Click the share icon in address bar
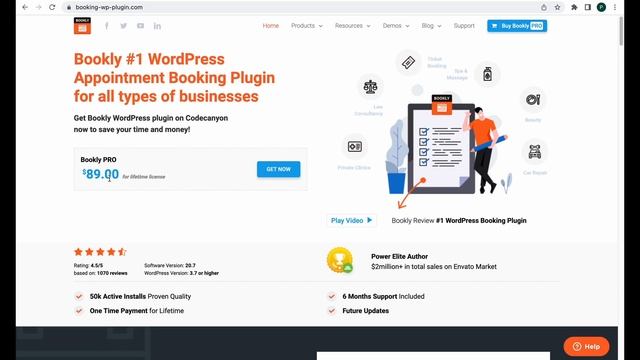This screenshot has height=360, width=640. point(544,7)
